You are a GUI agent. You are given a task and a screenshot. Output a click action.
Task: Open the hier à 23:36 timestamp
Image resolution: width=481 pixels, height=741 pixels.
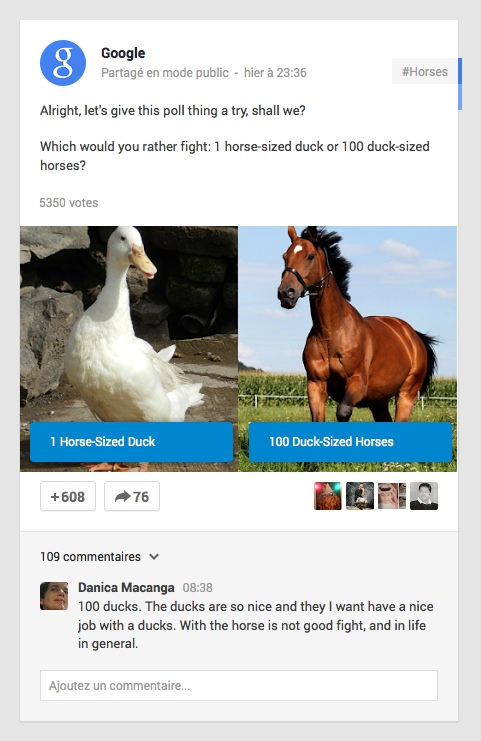pyautogui.click(x=275, y=73)
